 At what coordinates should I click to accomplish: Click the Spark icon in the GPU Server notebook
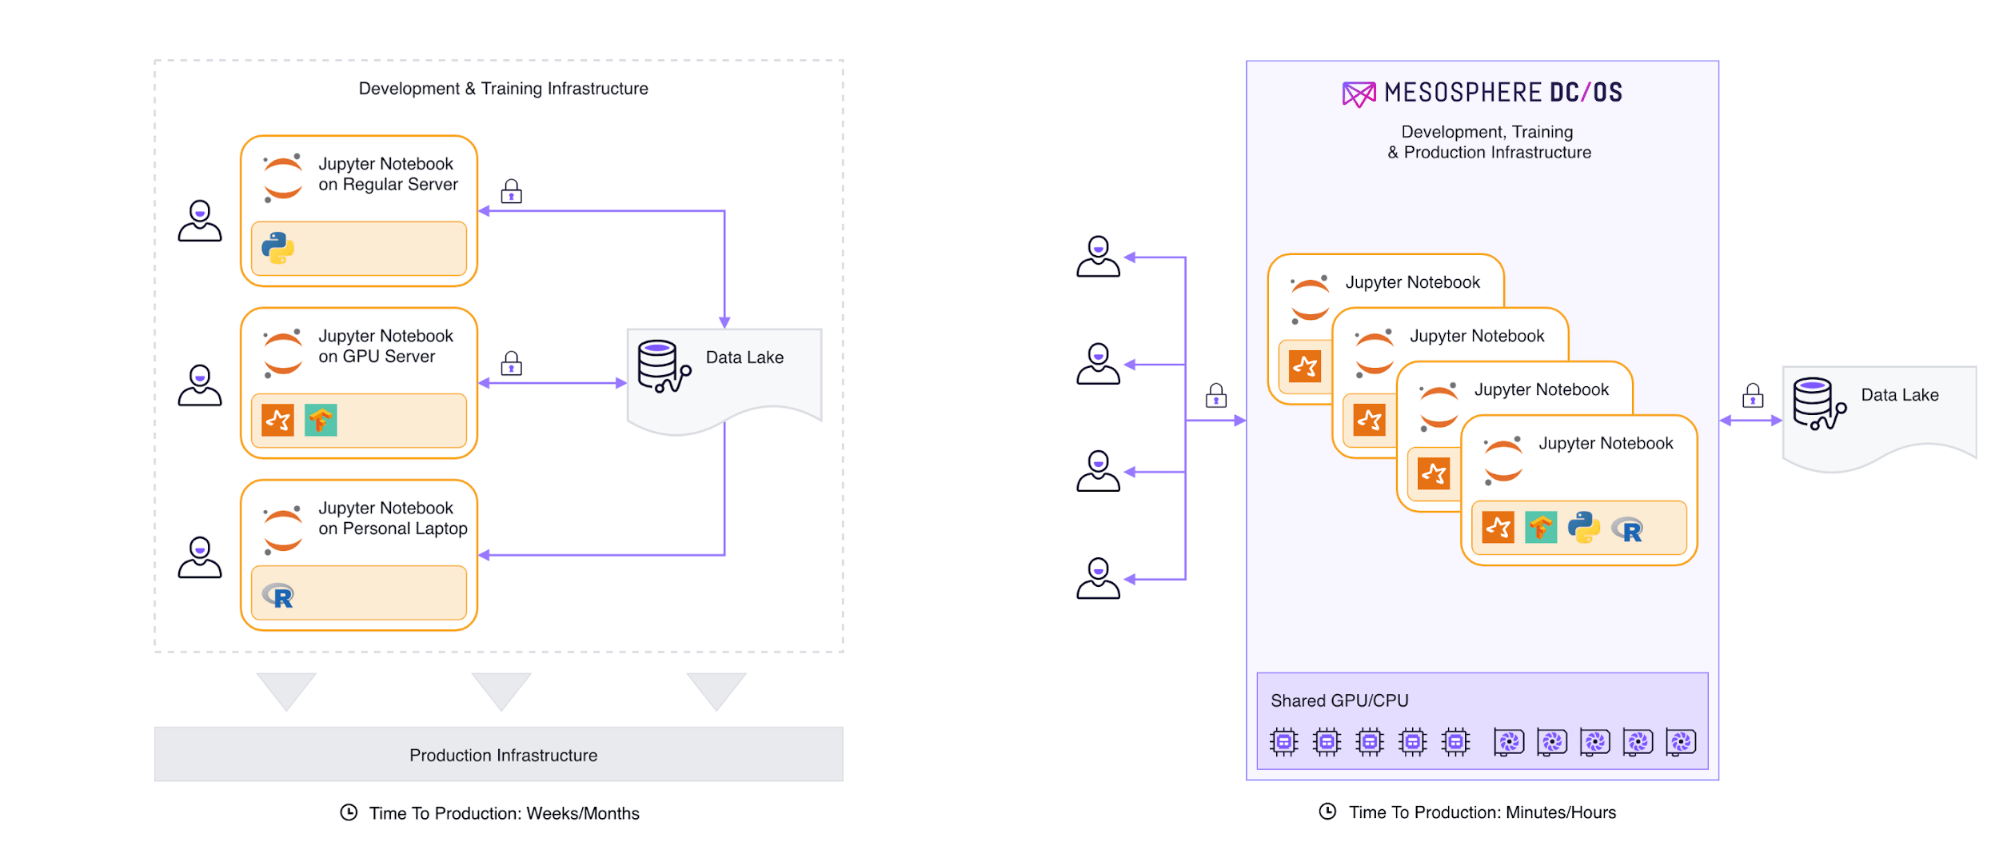tap(278, 420)
